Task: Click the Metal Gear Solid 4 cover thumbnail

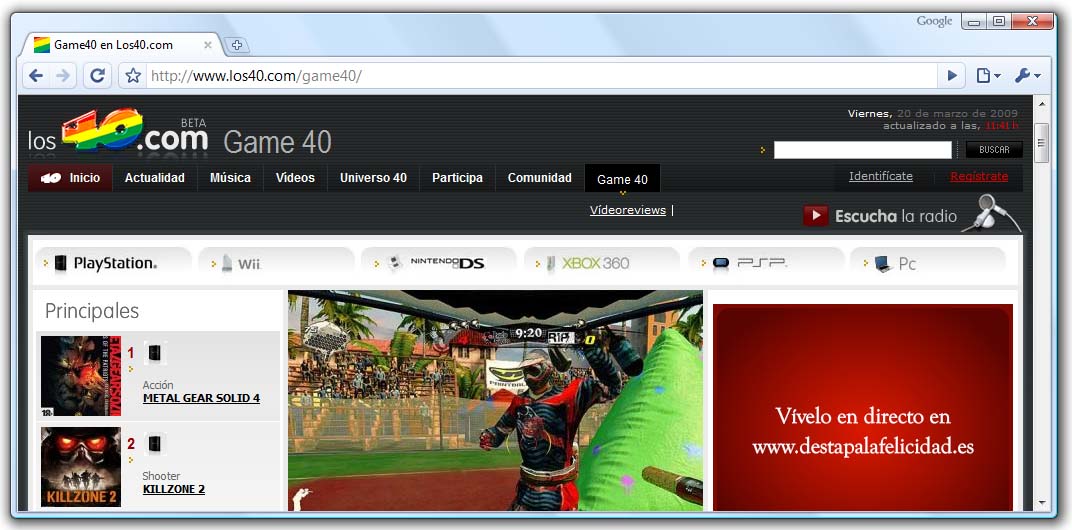Action: pyautogui.click(x=81, y=376)
